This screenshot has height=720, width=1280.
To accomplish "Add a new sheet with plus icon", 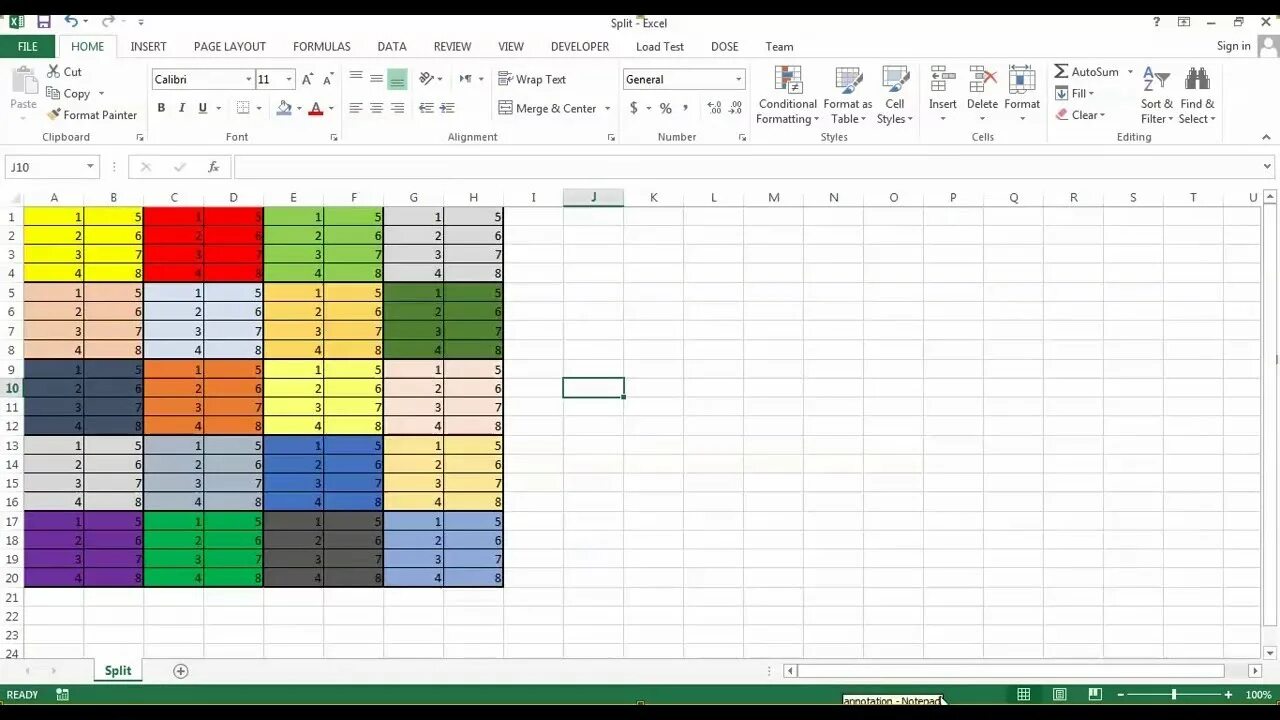I will 181,671.
